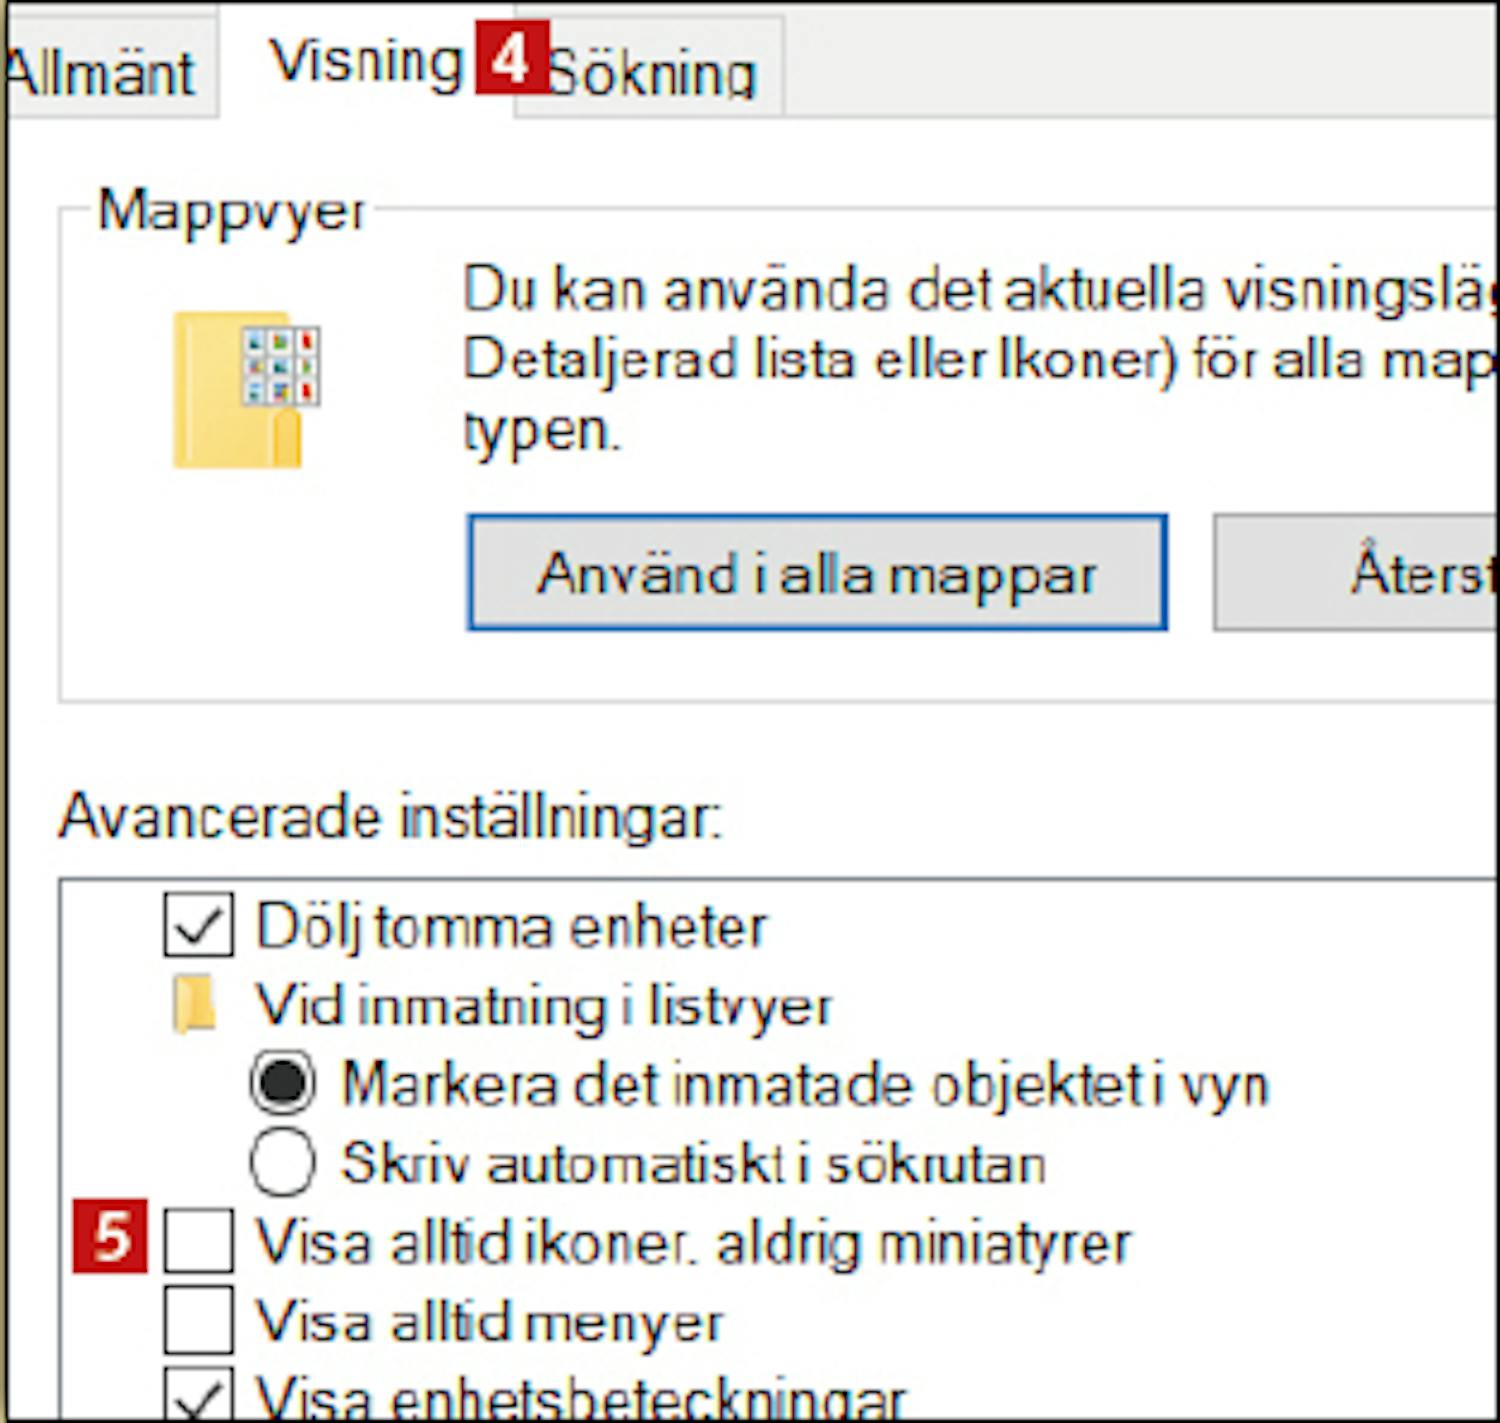Uncheck 'Visa enhetsbeteckningar' checkbox

(x=198, y=1395)
